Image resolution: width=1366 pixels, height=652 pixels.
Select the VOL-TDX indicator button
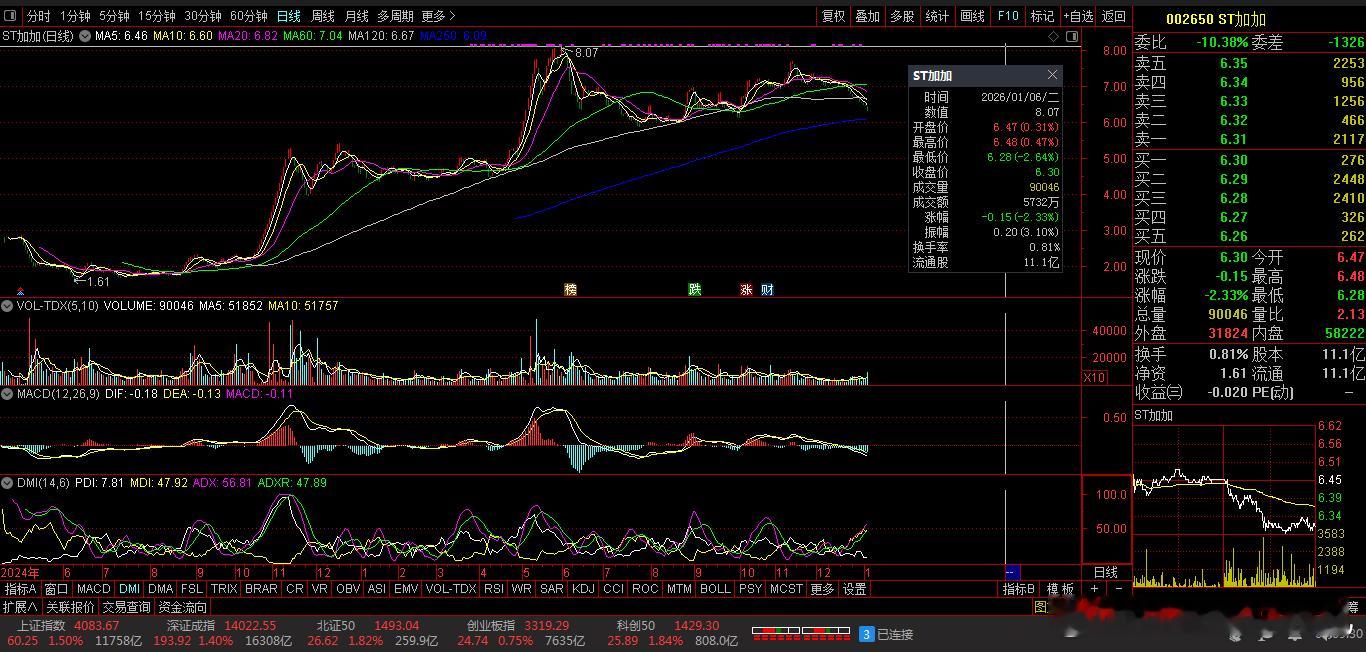click(x=451, y=589)
